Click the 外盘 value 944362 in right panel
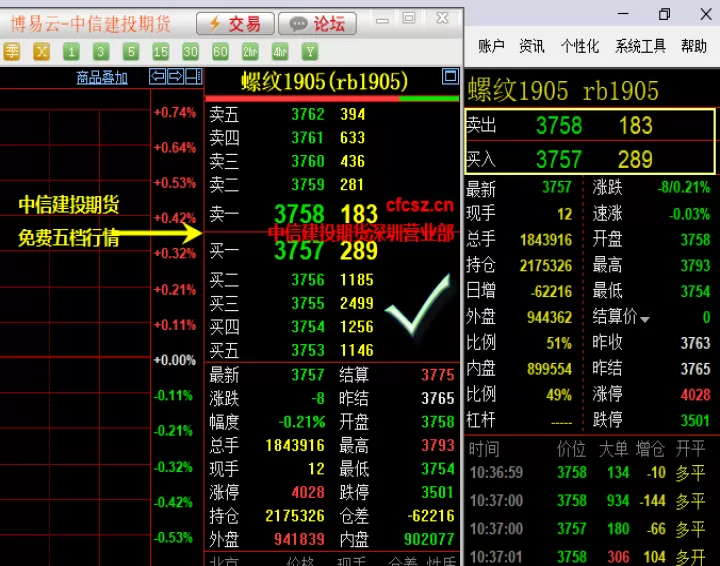This screenshot has width=720, height=566. pos(549,317)
